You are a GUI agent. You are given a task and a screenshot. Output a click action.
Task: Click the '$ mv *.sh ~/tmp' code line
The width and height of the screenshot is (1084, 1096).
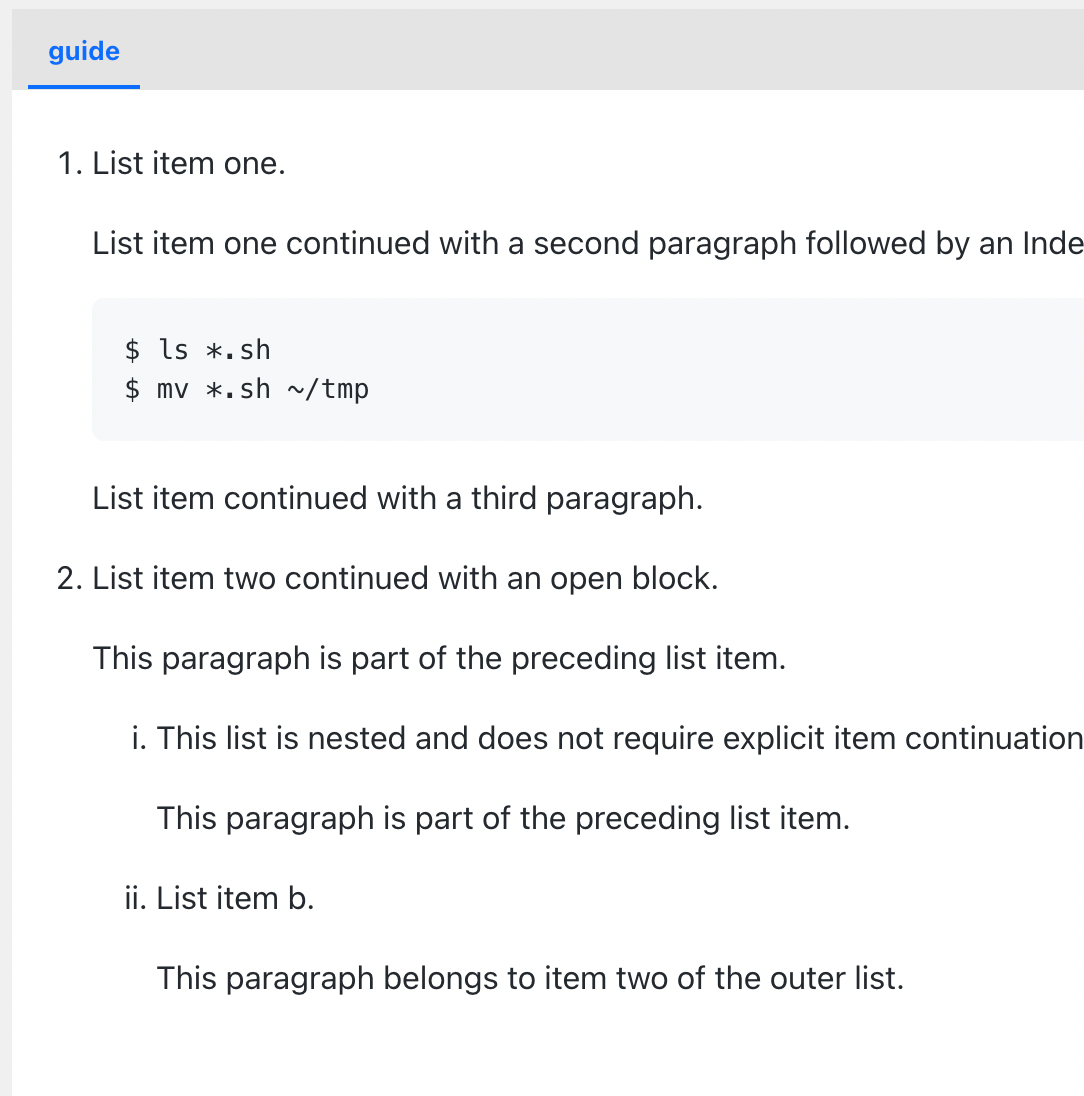pyautogui.click(x=247, y=389)
